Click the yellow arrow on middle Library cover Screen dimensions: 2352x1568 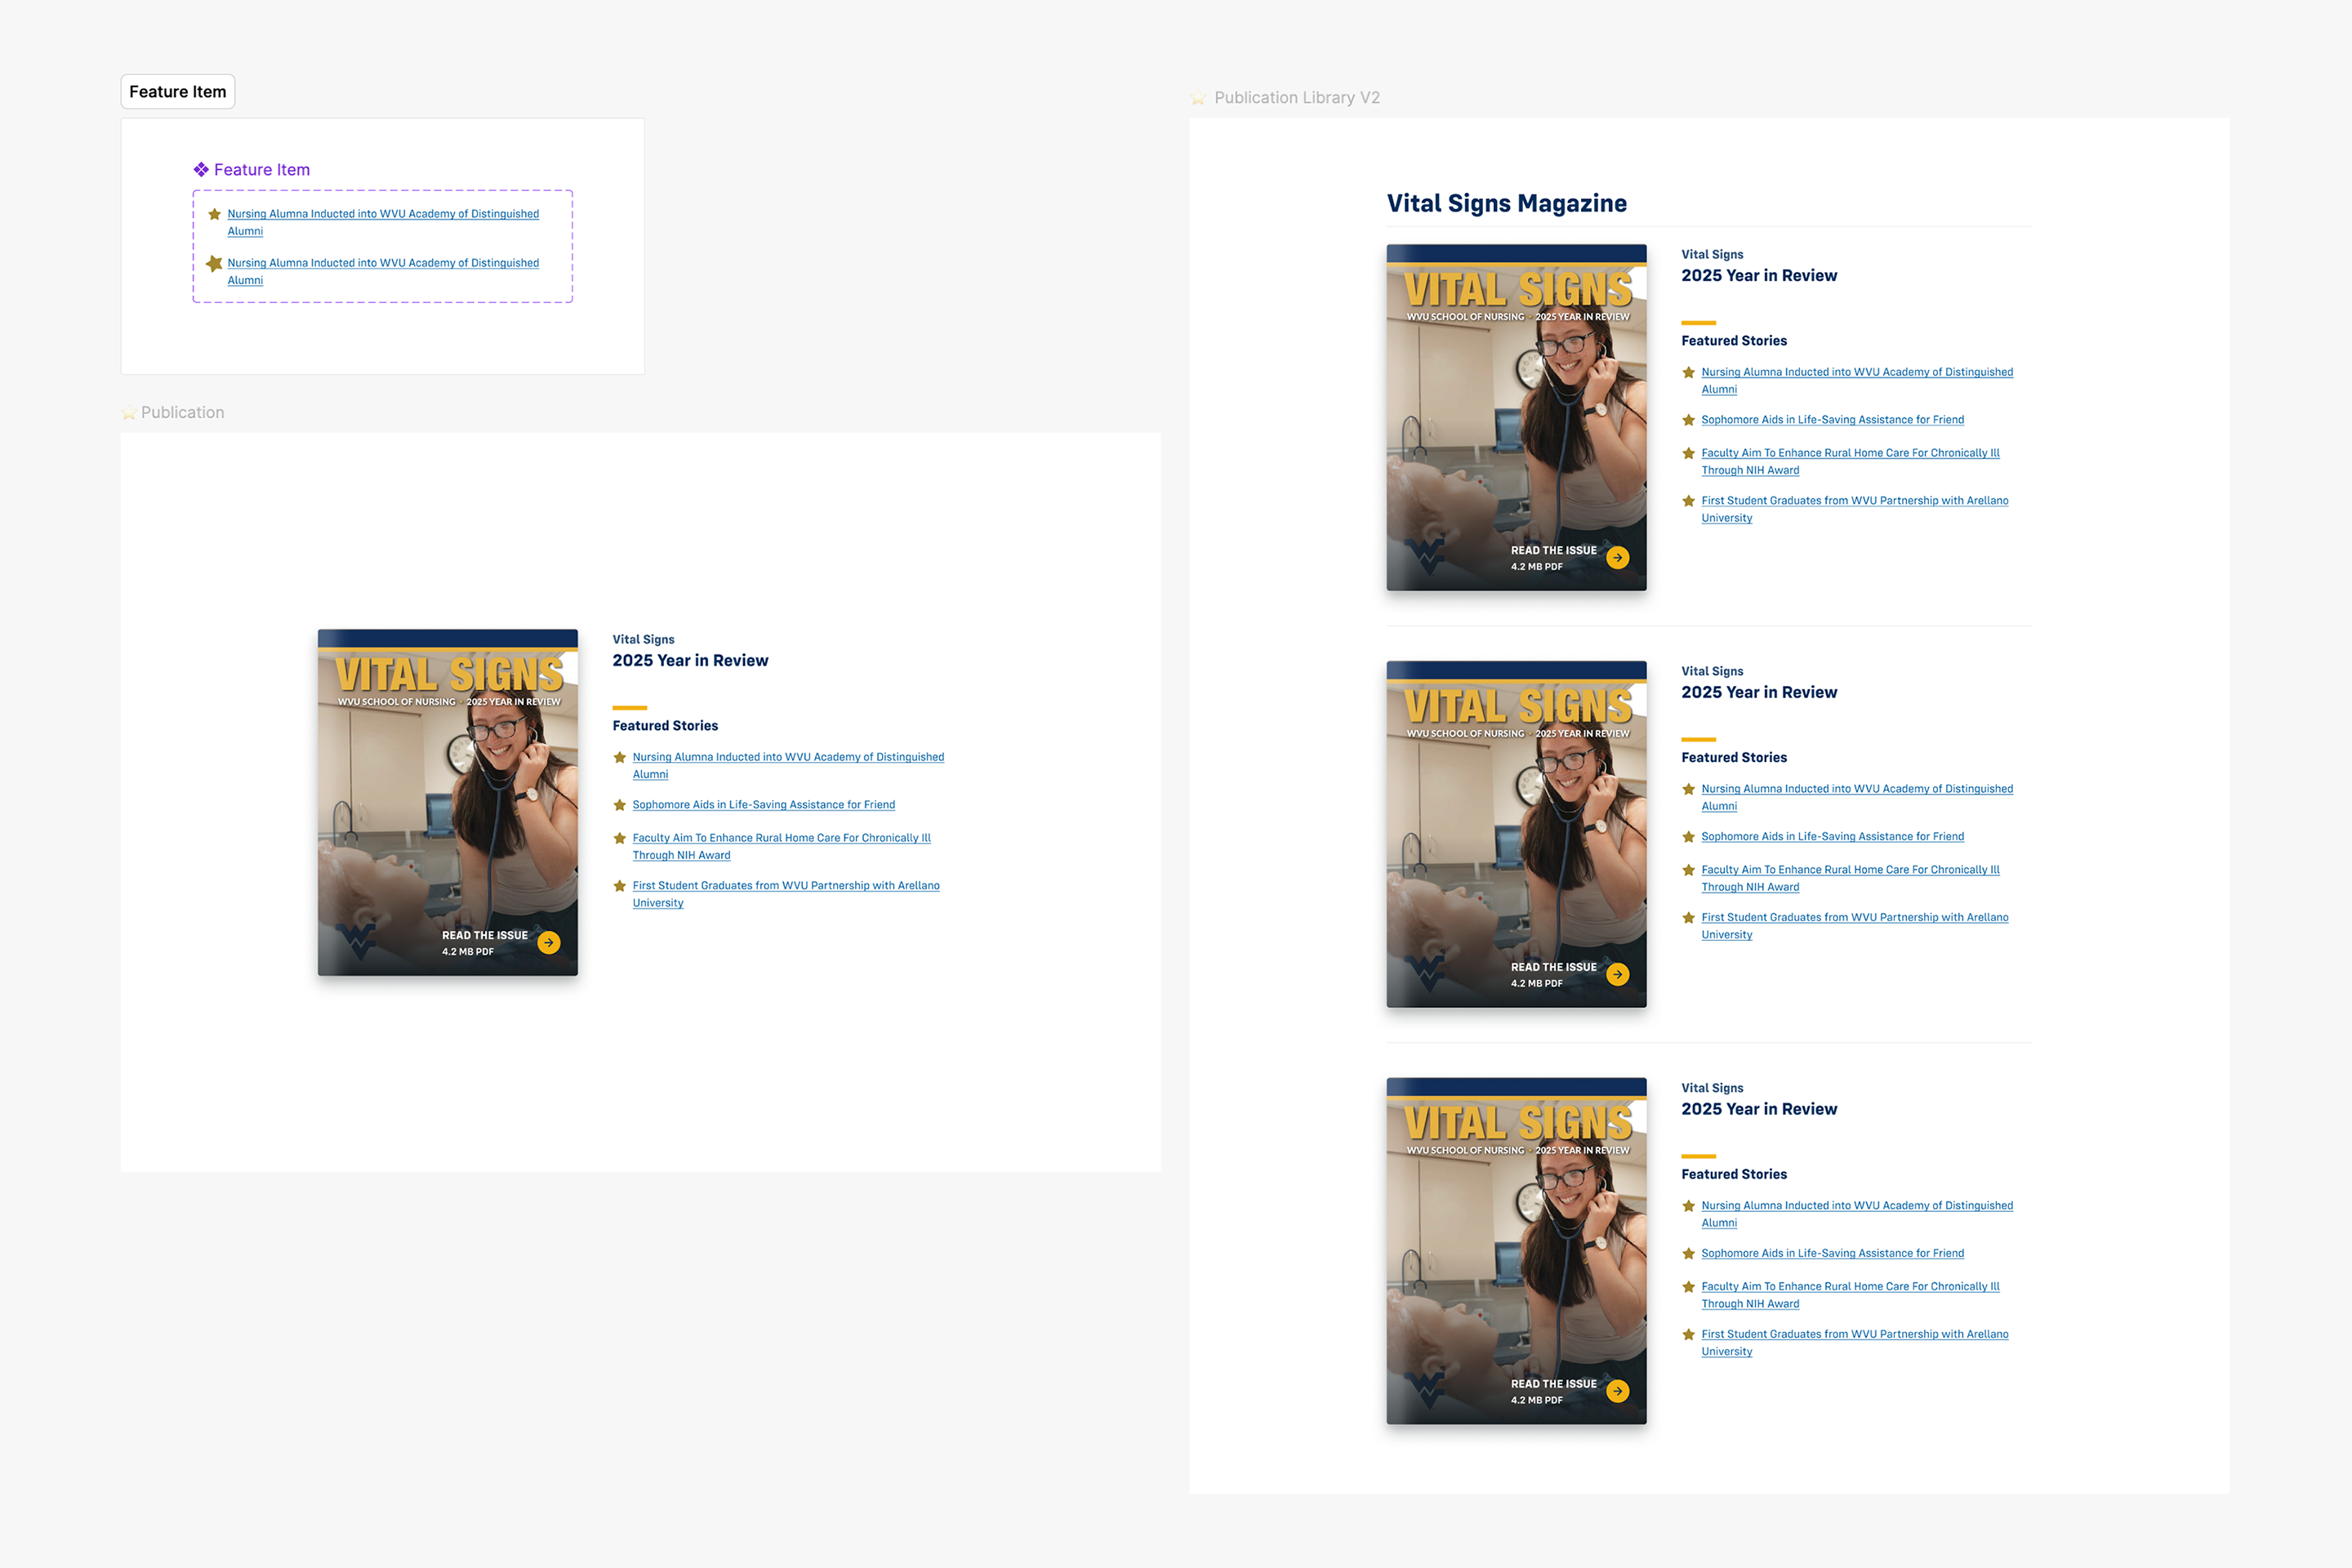[1618, 974]
